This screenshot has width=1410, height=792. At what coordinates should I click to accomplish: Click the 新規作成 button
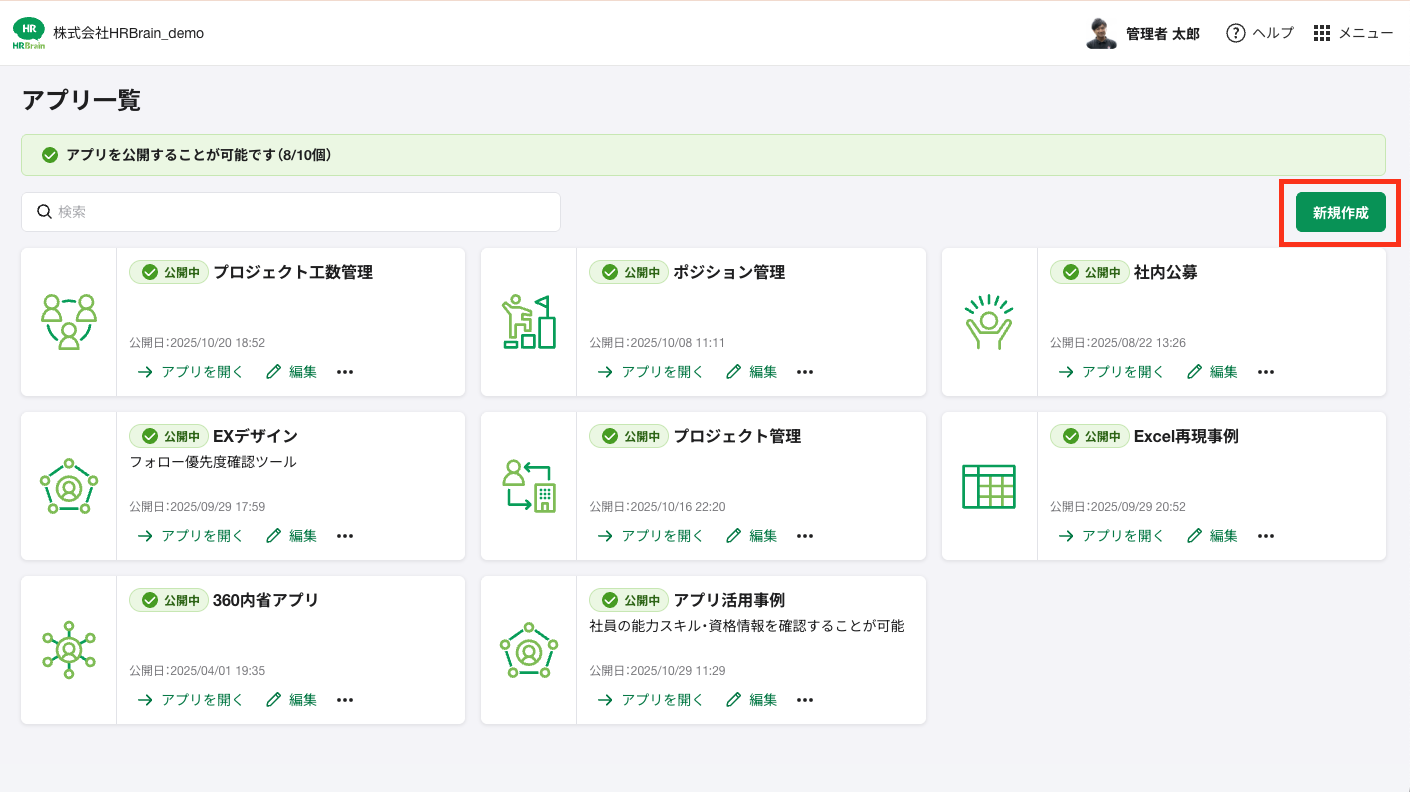tap(1340, 213)
